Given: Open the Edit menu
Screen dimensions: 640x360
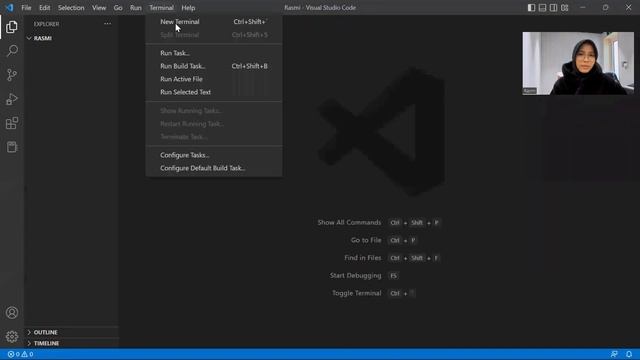Looking at the screenshot, I should pyautogui.click(x=44, y=8).
